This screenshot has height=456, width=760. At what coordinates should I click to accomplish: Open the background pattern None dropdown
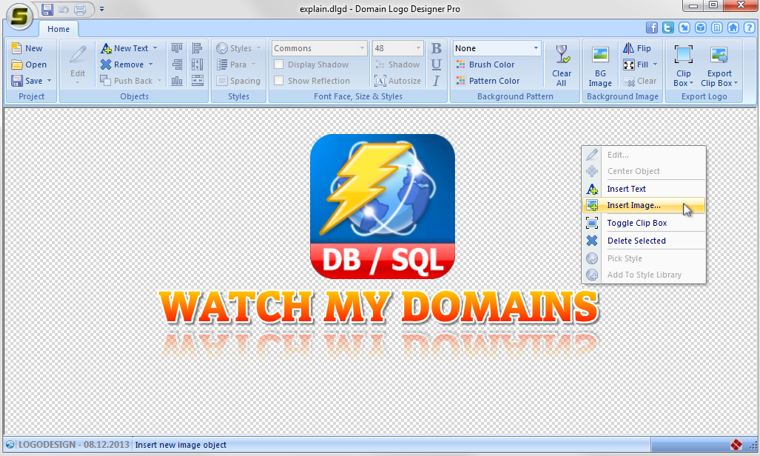(x=497, y=48)
